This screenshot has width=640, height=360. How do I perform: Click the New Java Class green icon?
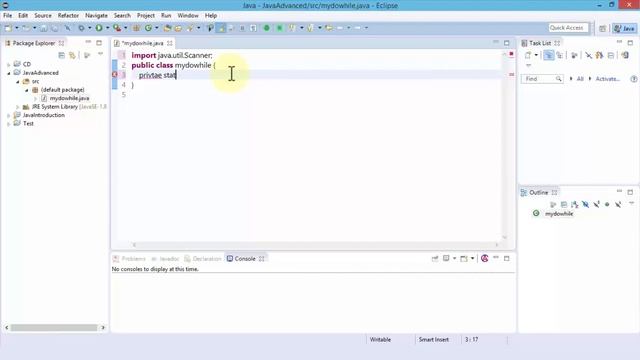click(148, 28)
